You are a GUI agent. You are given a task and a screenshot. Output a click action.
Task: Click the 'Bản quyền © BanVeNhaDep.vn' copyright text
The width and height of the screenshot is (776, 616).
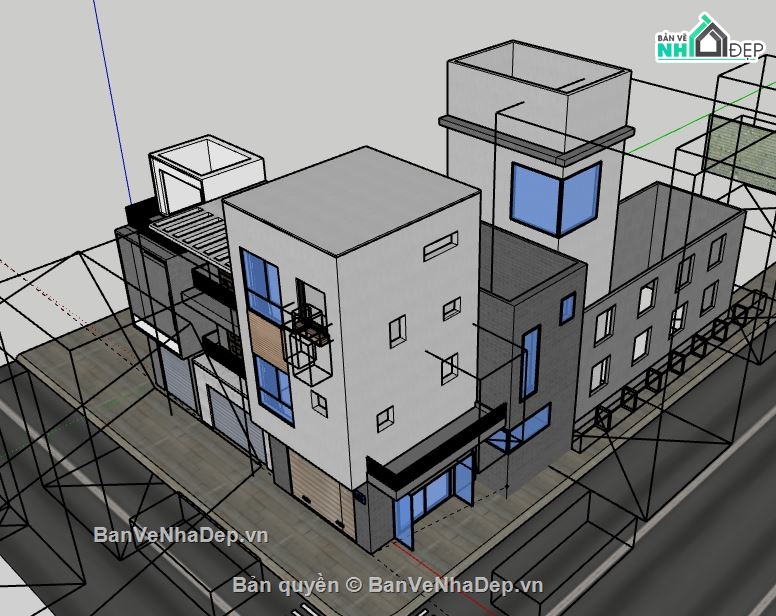(388, 585)
